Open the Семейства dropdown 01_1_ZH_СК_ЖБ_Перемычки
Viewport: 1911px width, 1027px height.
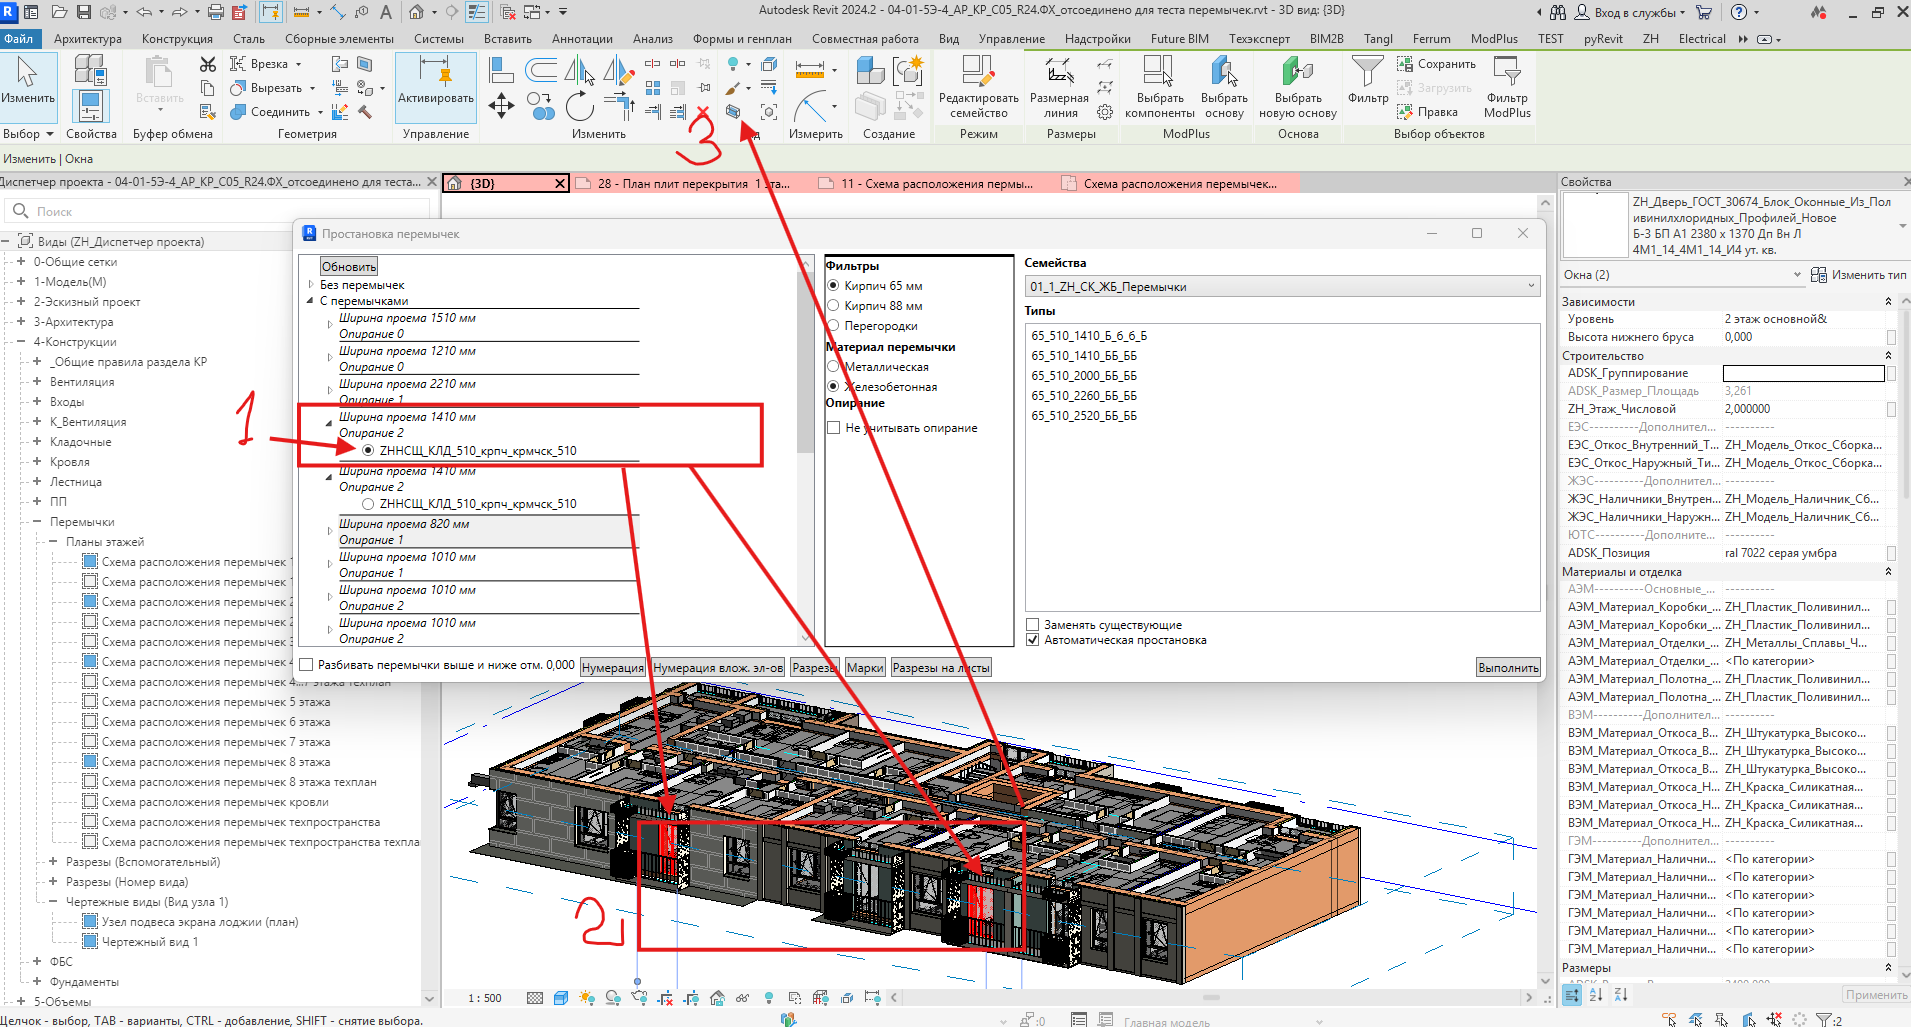coord(1282,287)
